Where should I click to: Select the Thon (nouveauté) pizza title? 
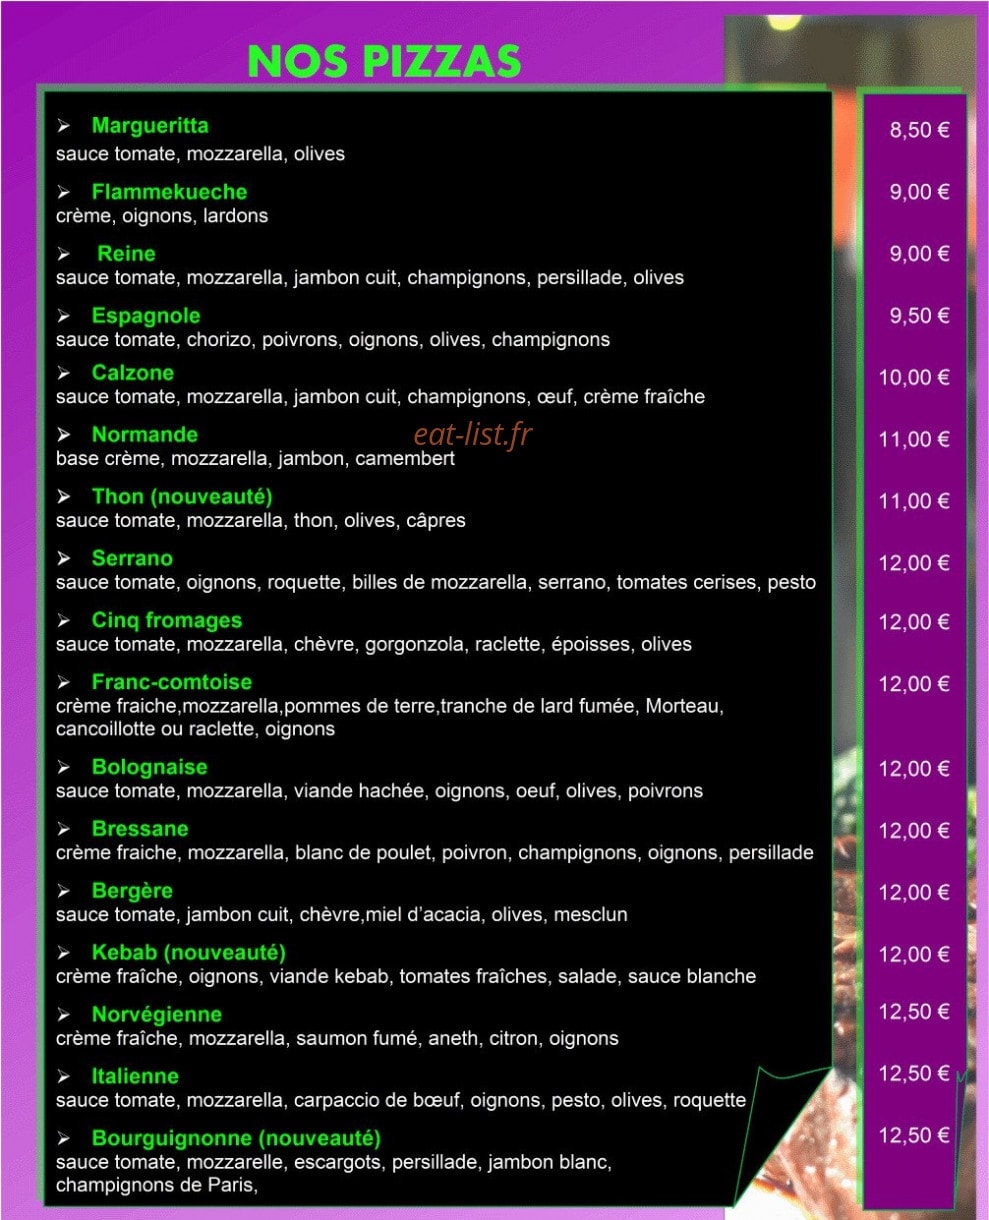coord(182,496)
